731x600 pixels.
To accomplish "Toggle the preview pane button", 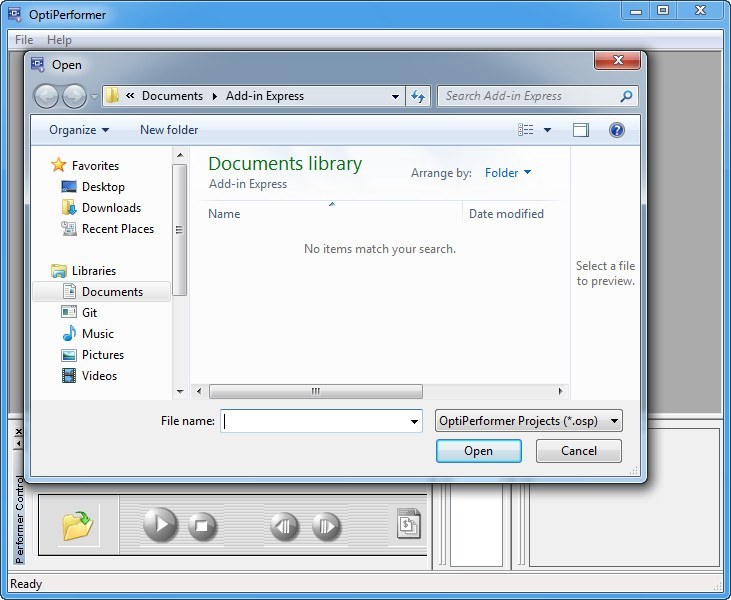I will [580, 130].
